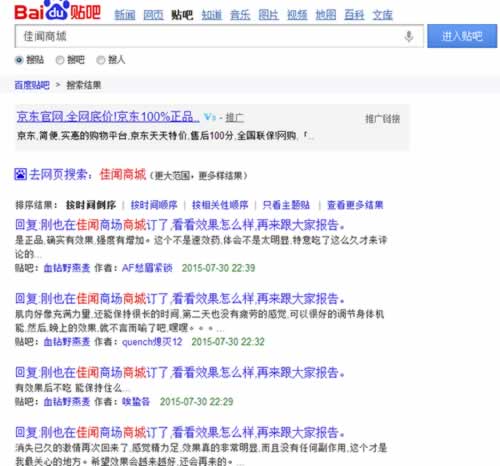Sort results by 按时间倒序
This screenshot has height=466, width=500.
tap(91, 205)
